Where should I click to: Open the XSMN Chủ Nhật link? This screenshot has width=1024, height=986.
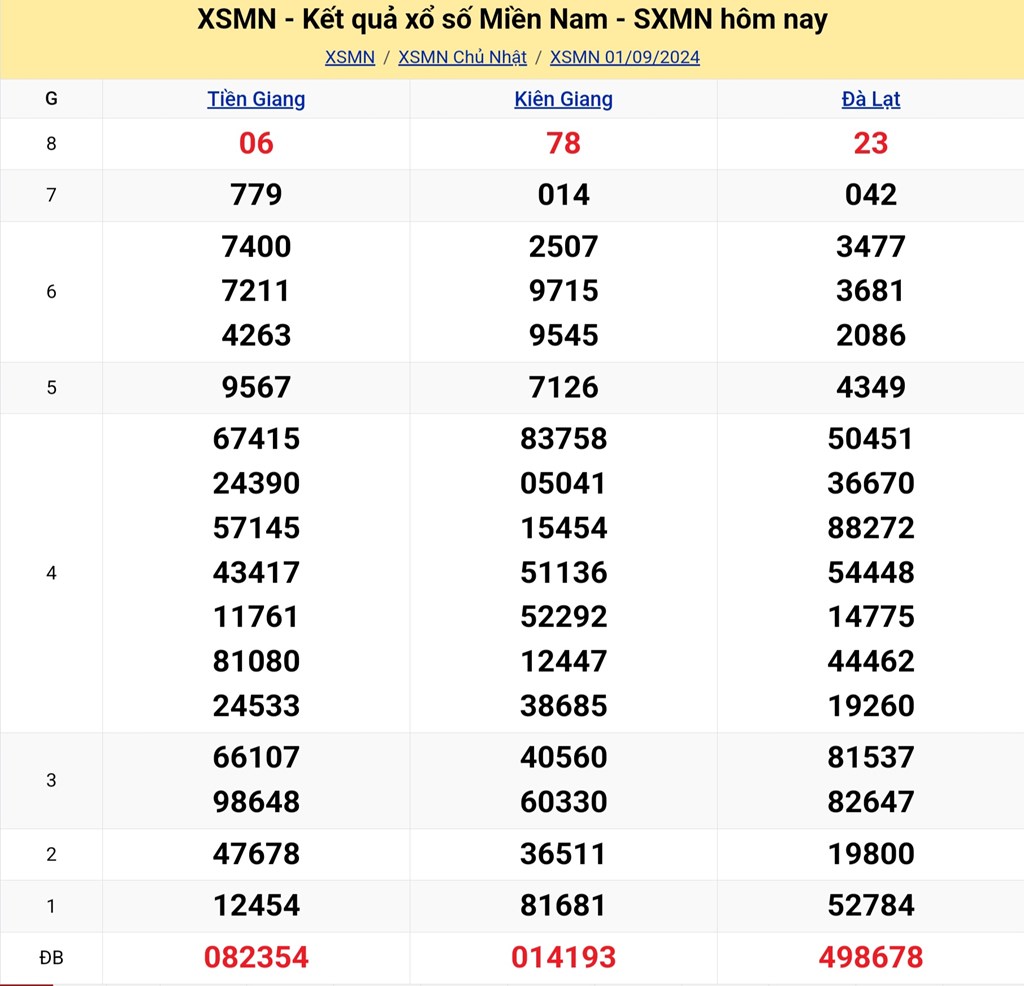[462, 57]
